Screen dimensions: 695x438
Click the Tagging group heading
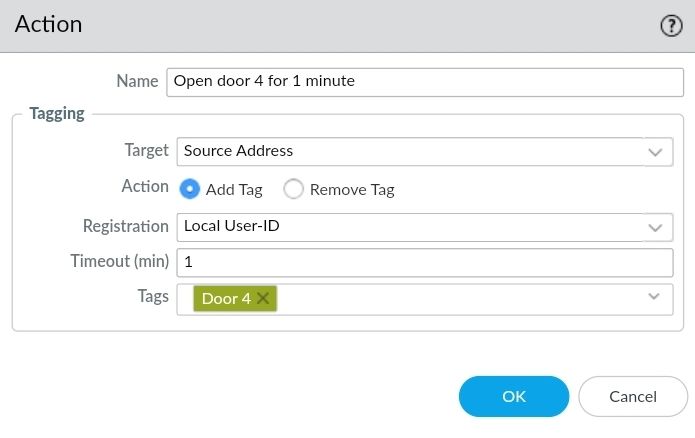(x=57, y=113)
